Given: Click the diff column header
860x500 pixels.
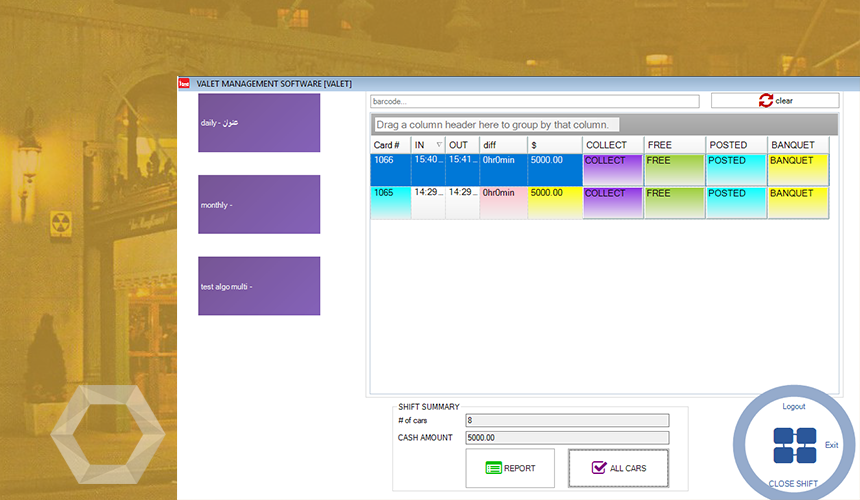Looking at the screenshot, I should pos(503,145).
